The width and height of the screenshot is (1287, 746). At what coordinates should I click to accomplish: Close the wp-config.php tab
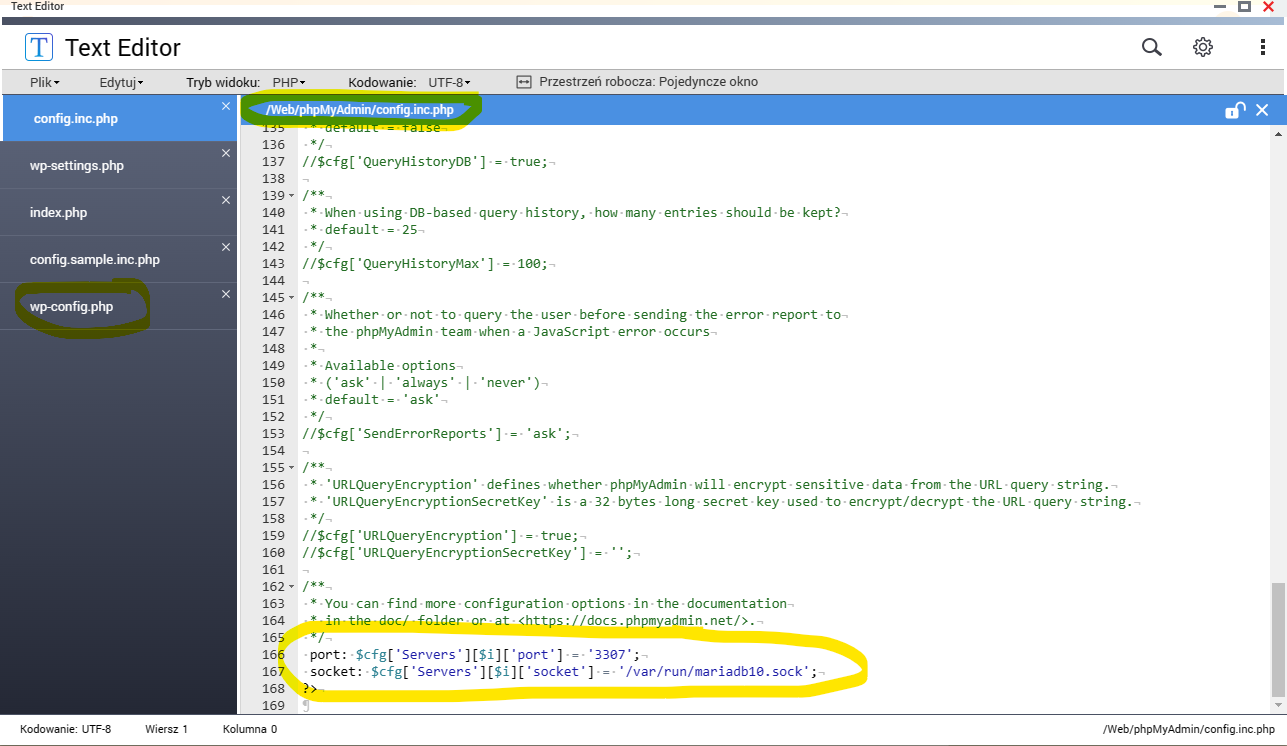pyautogui.click(x=226, y=294)
